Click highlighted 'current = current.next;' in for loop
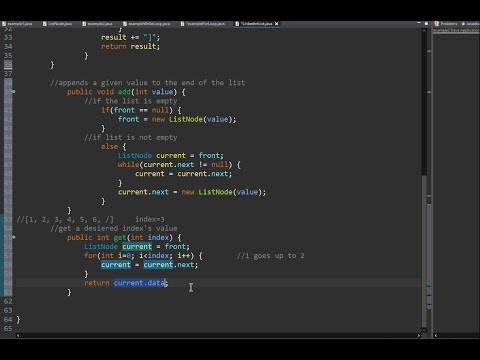The height and width of the screenshot is (360, 480). pyautogui.click(x=149, y=265)
